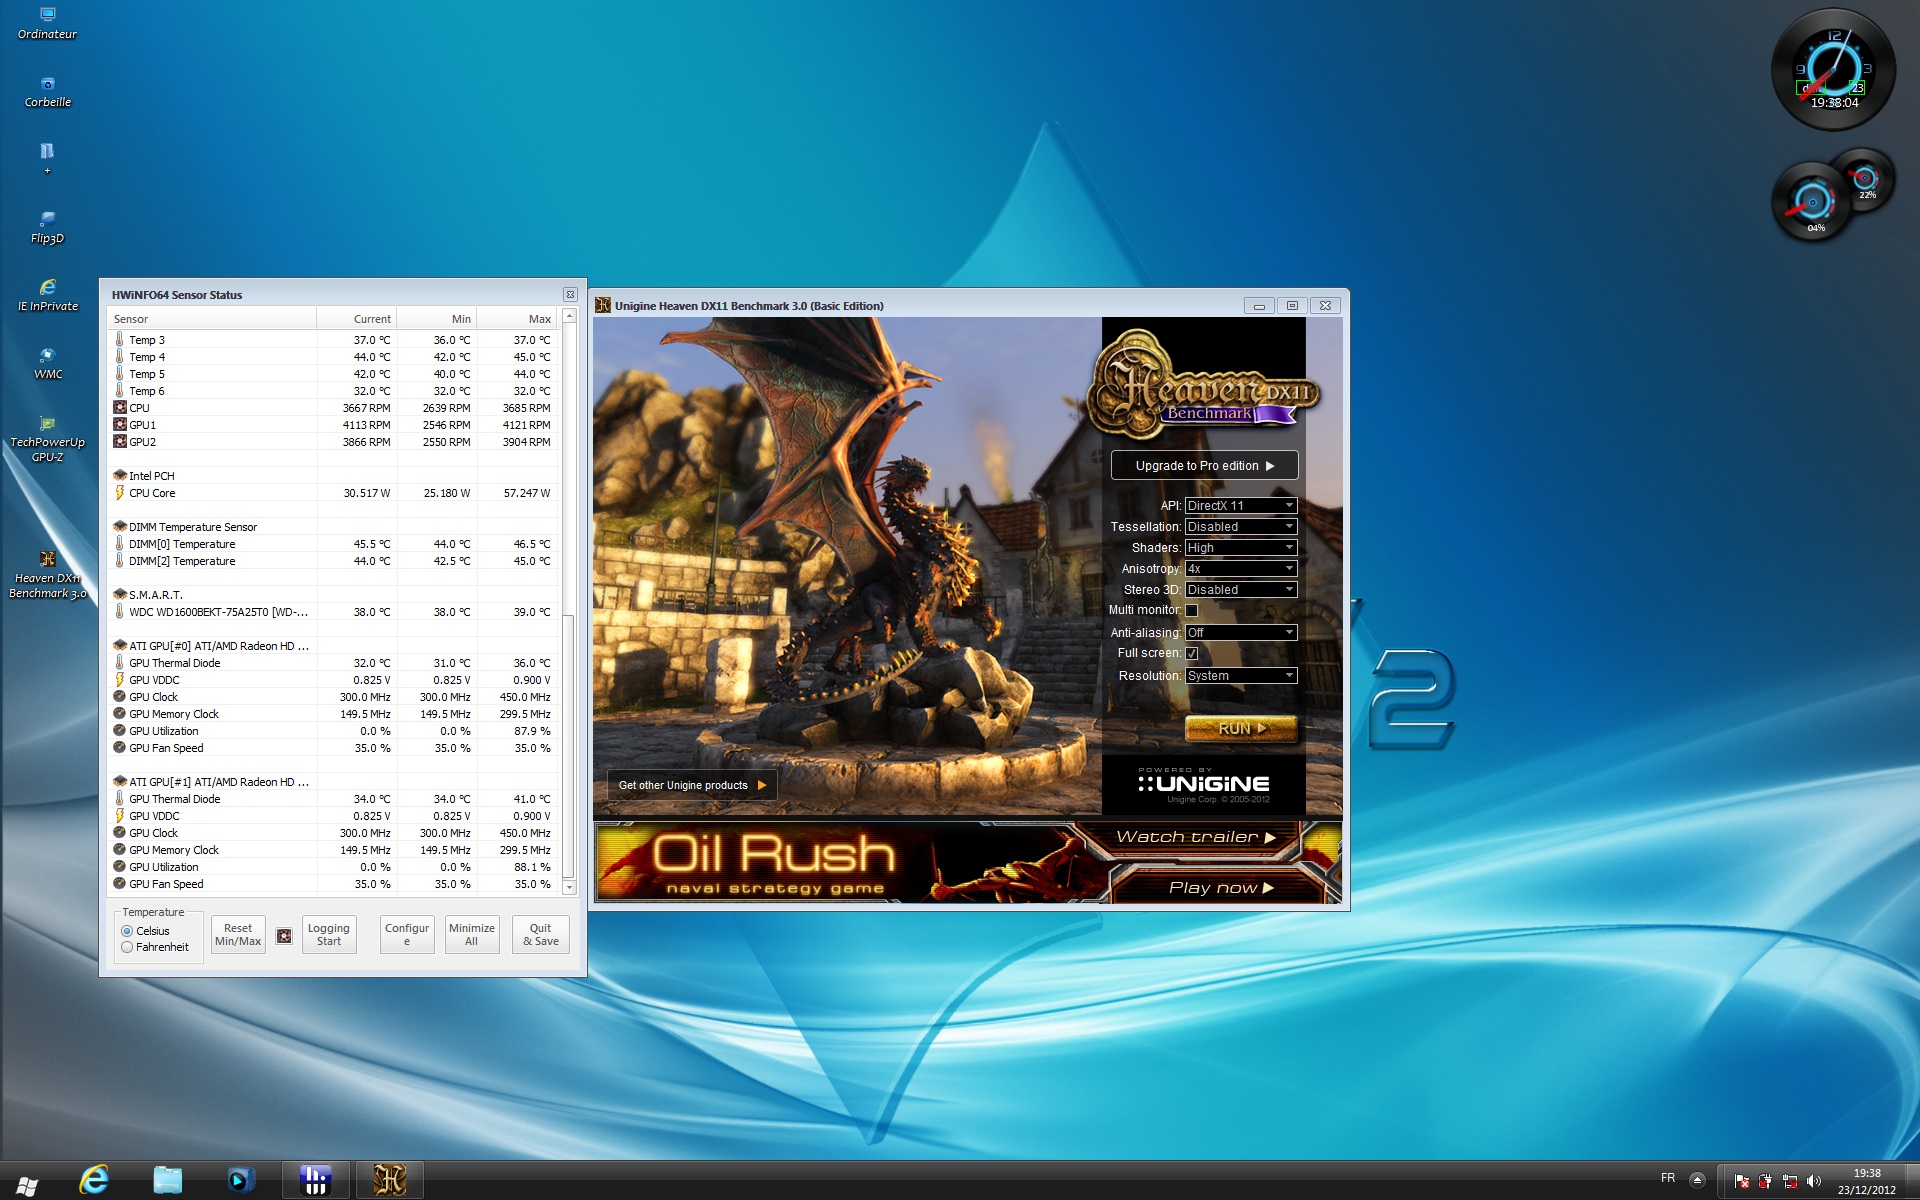Image resolution: width=1920 pixels, height=1200 pixels.
Task: Click the Max column header
Action: [516, 319]
